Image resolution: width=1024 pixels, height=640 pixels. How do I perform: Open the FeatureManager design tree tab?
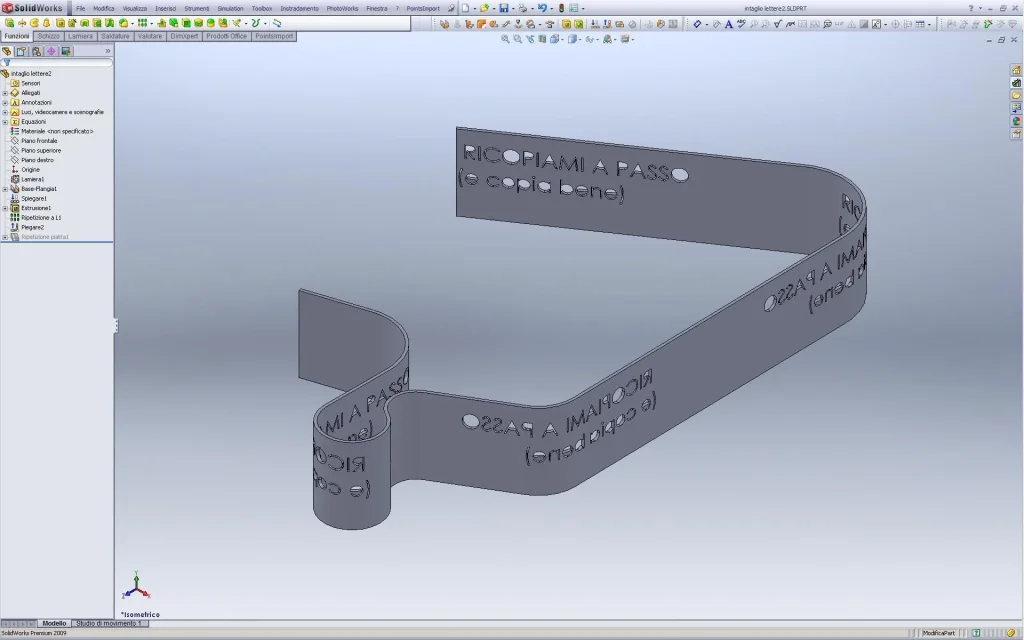7,51
